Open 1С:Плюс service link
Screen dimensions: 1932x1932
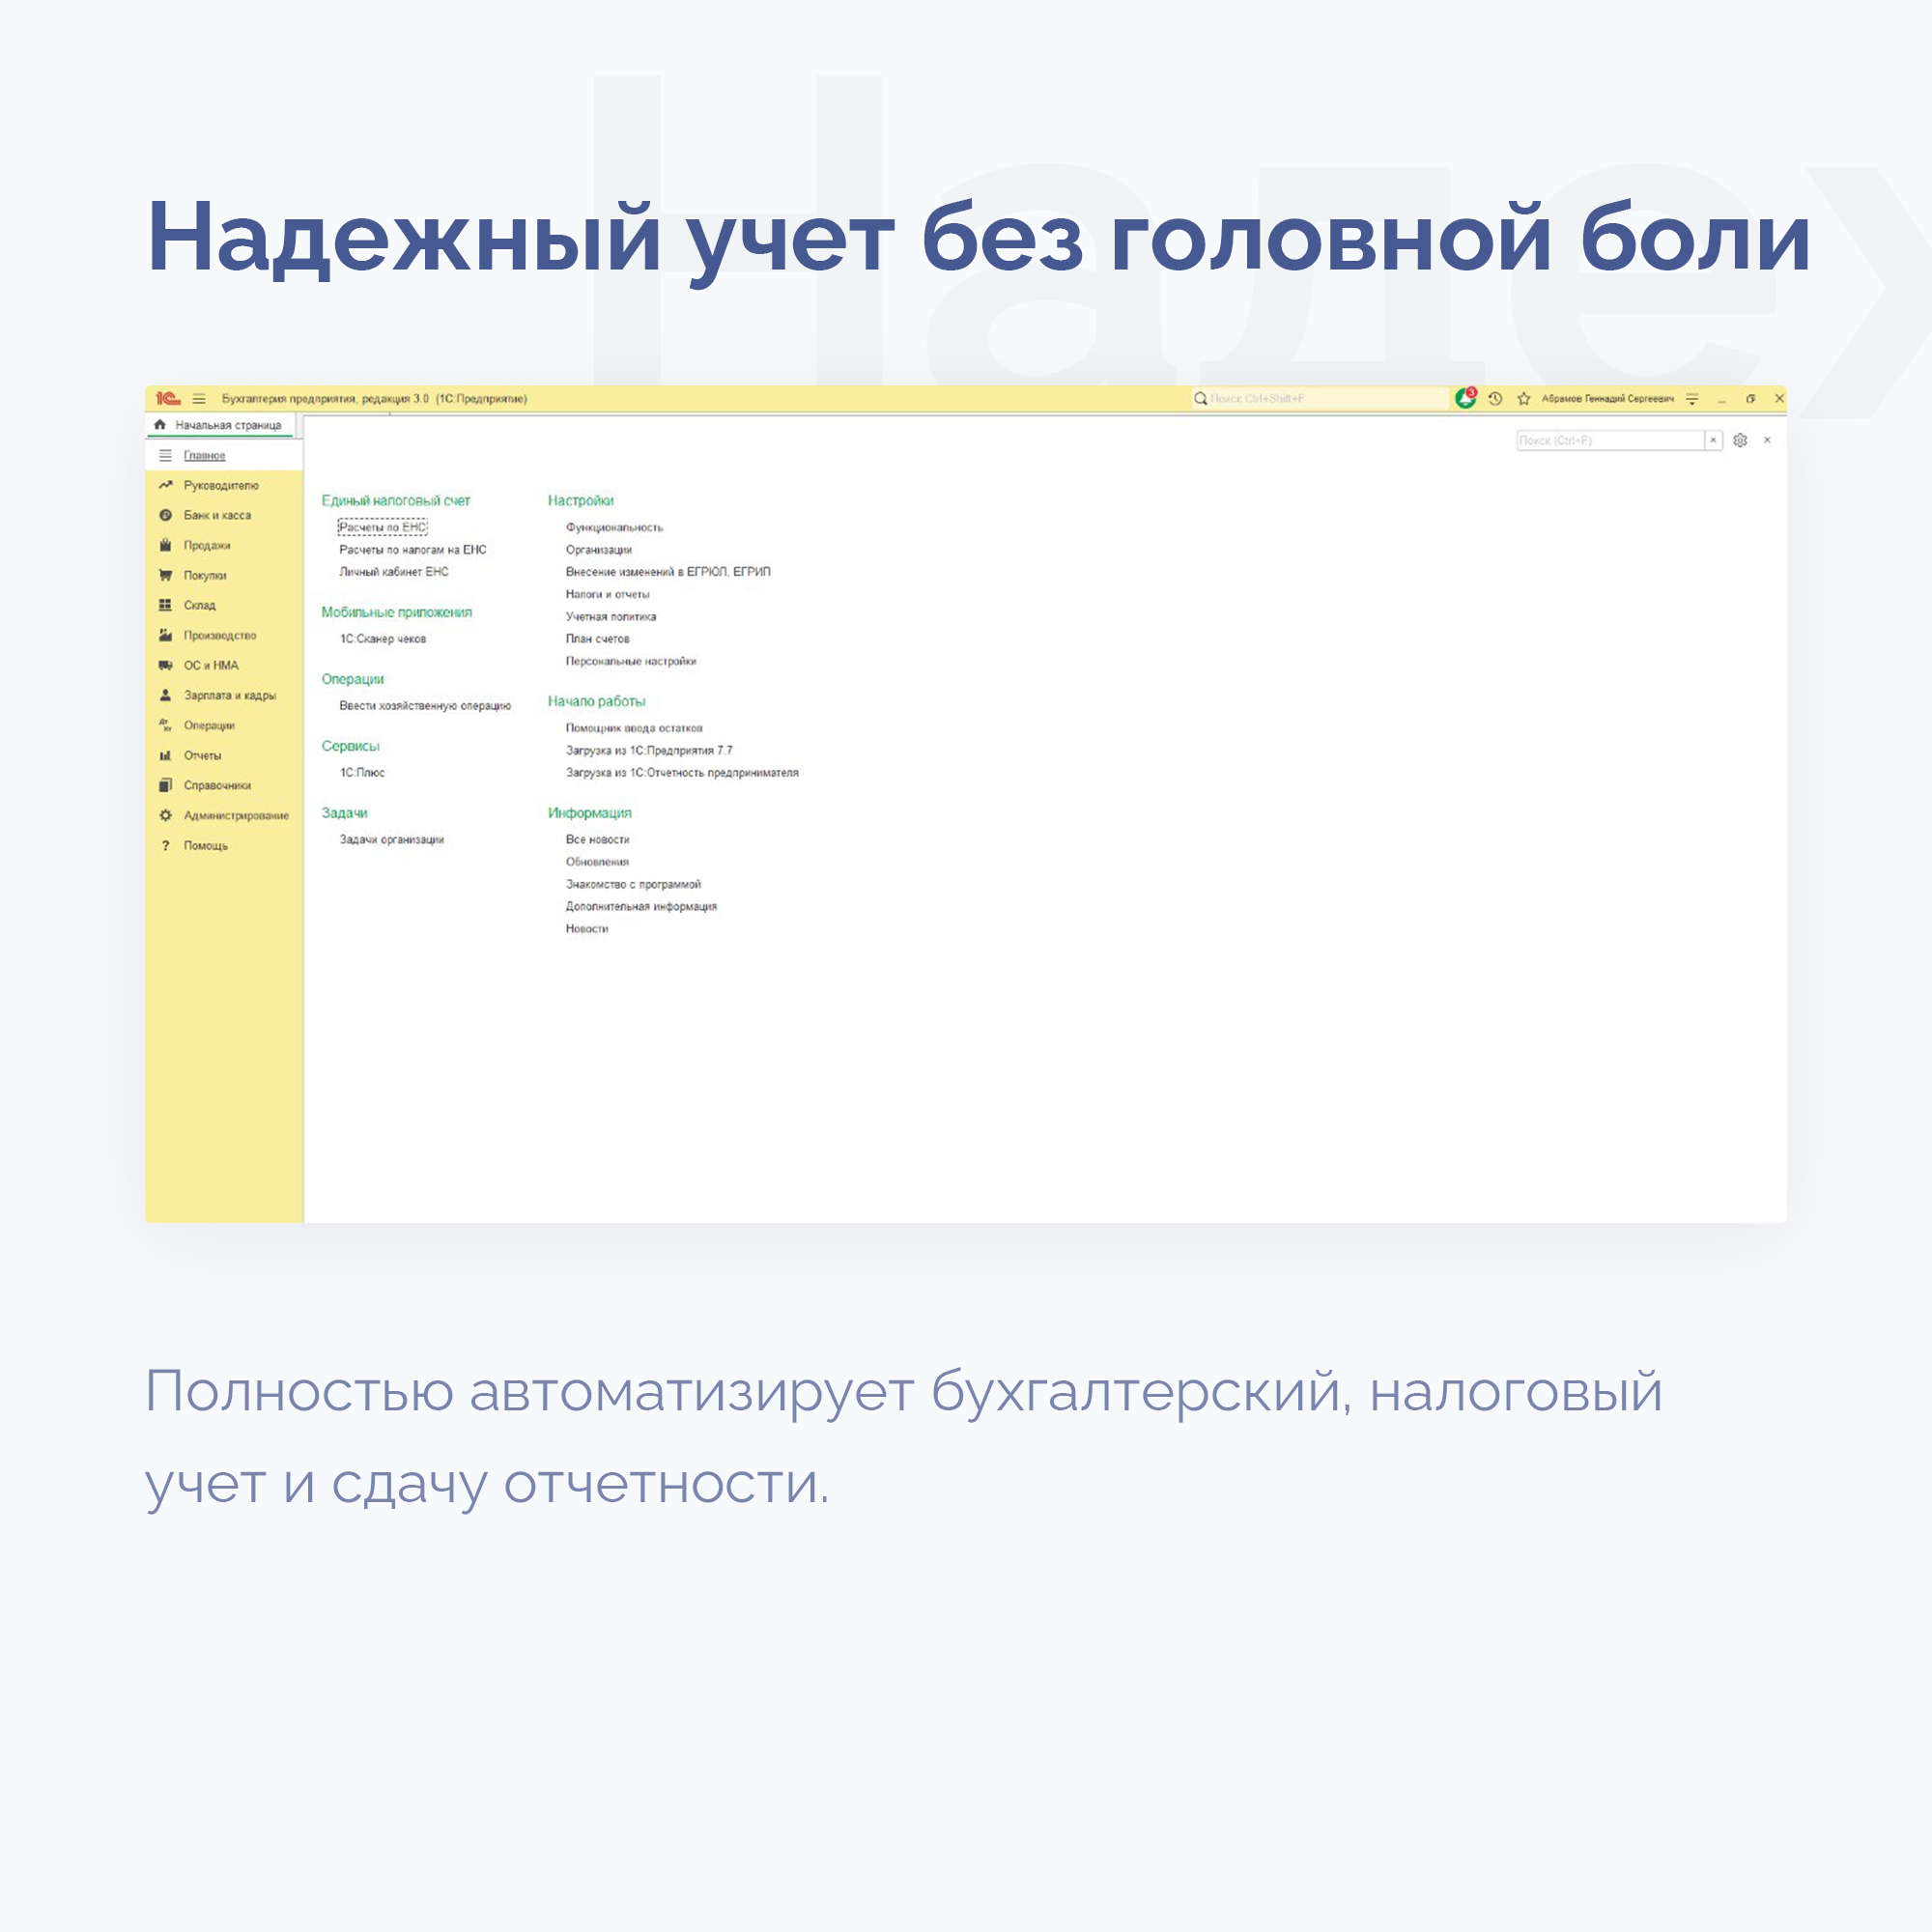click(362, 773)
